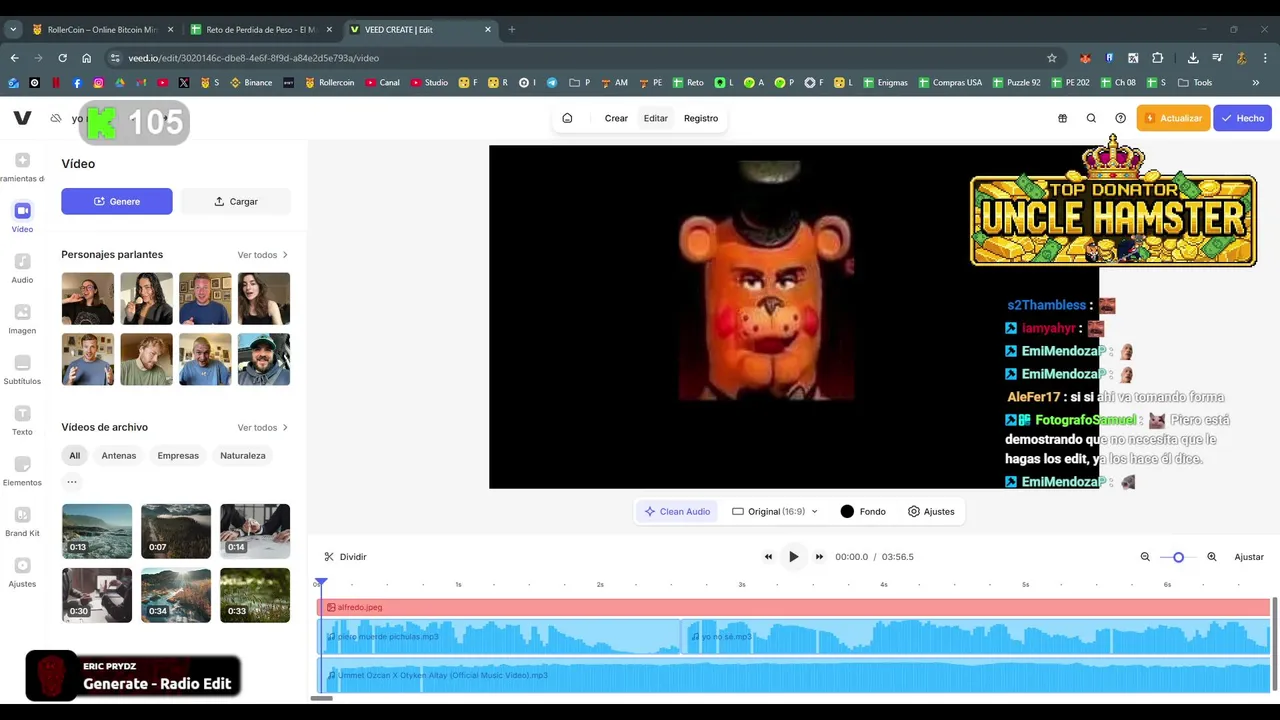Switch to Reto de Perdida de Peso tab

tap(260, 29)
